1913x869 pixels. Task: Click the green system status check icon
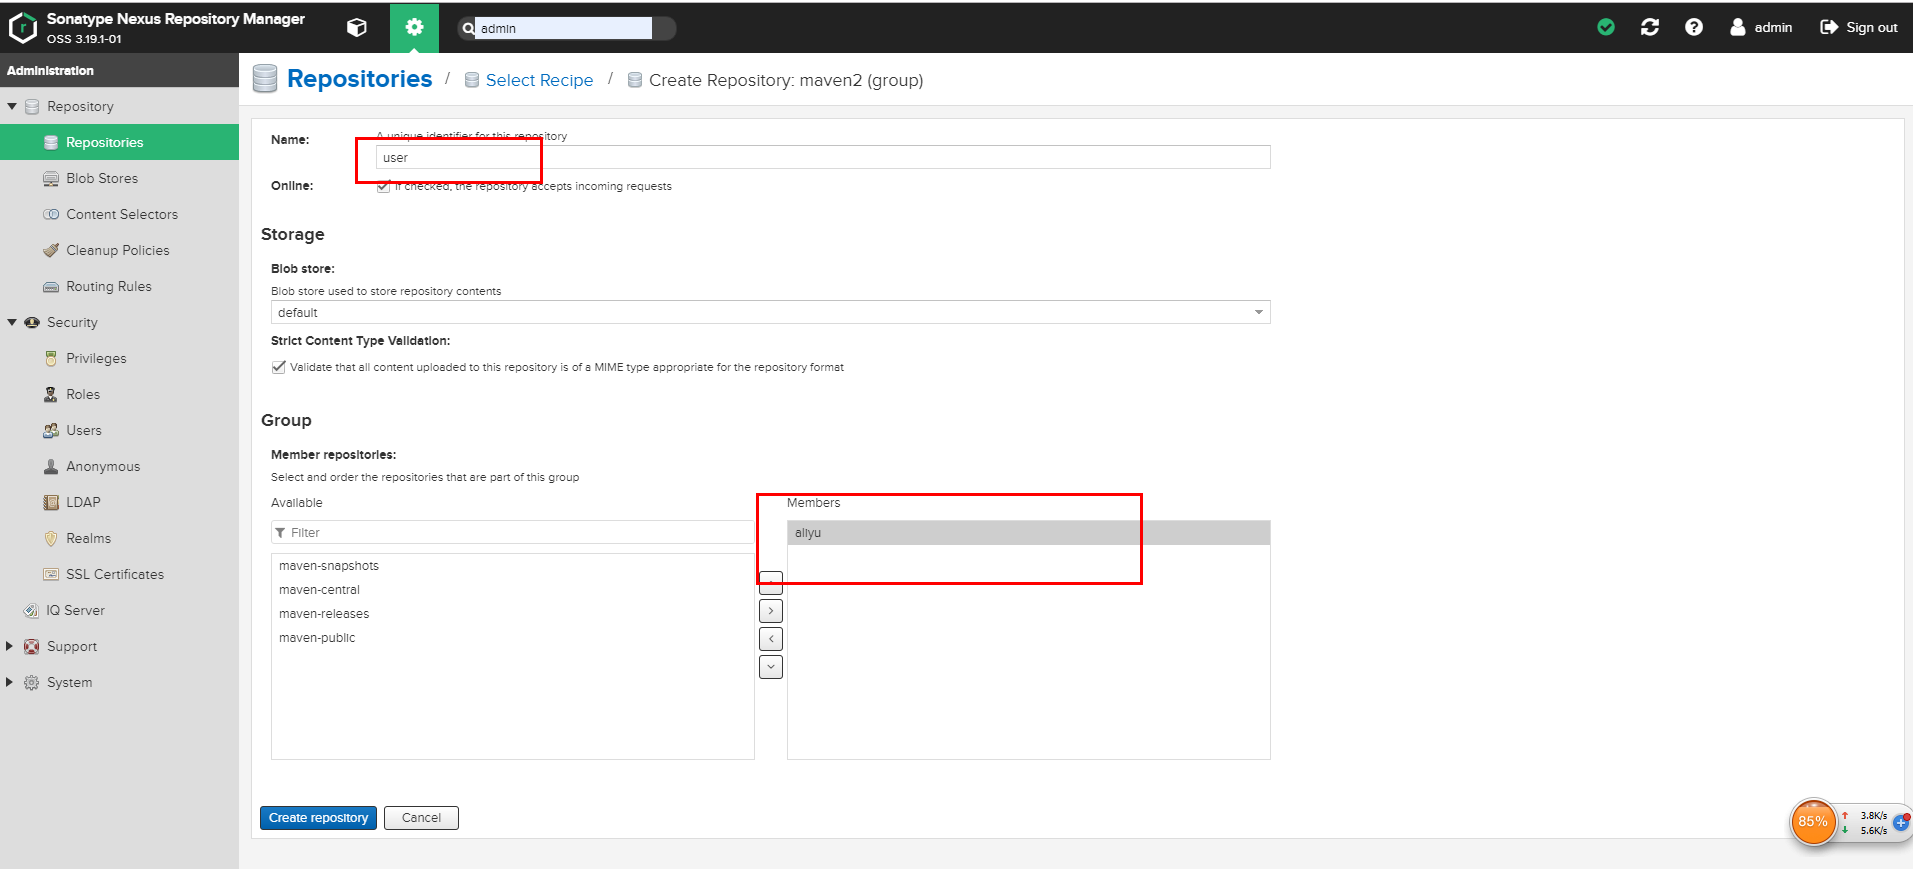[1606, 27]
